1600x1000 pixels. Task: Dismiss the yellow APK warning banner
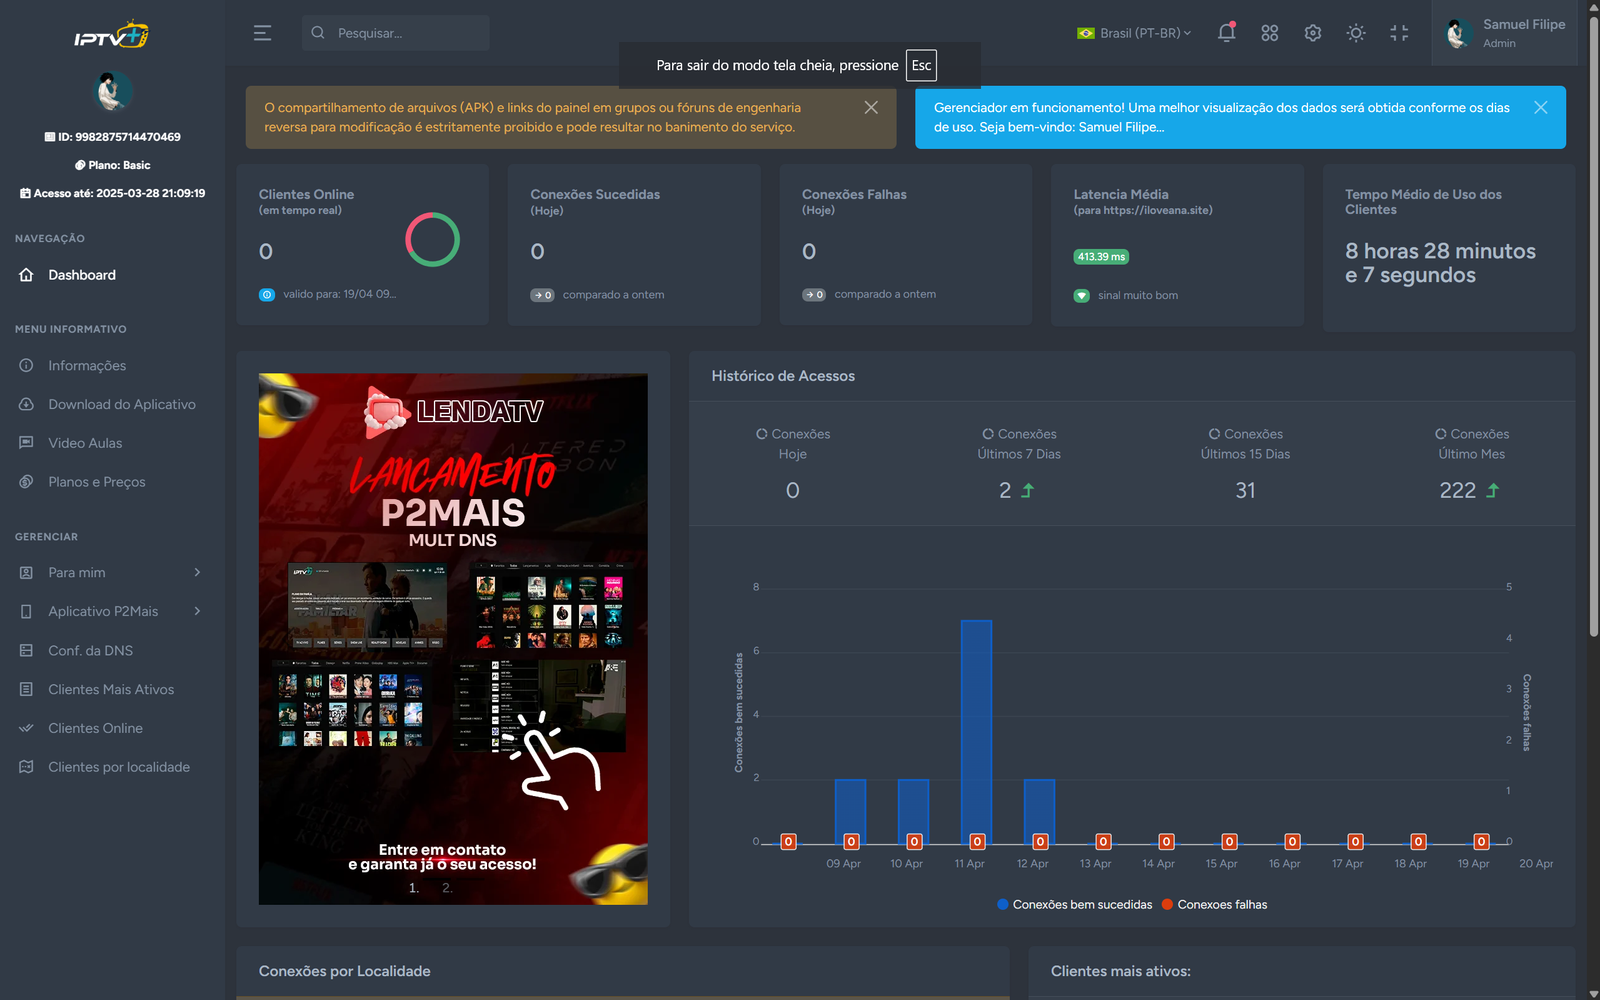tap(871, 107)
